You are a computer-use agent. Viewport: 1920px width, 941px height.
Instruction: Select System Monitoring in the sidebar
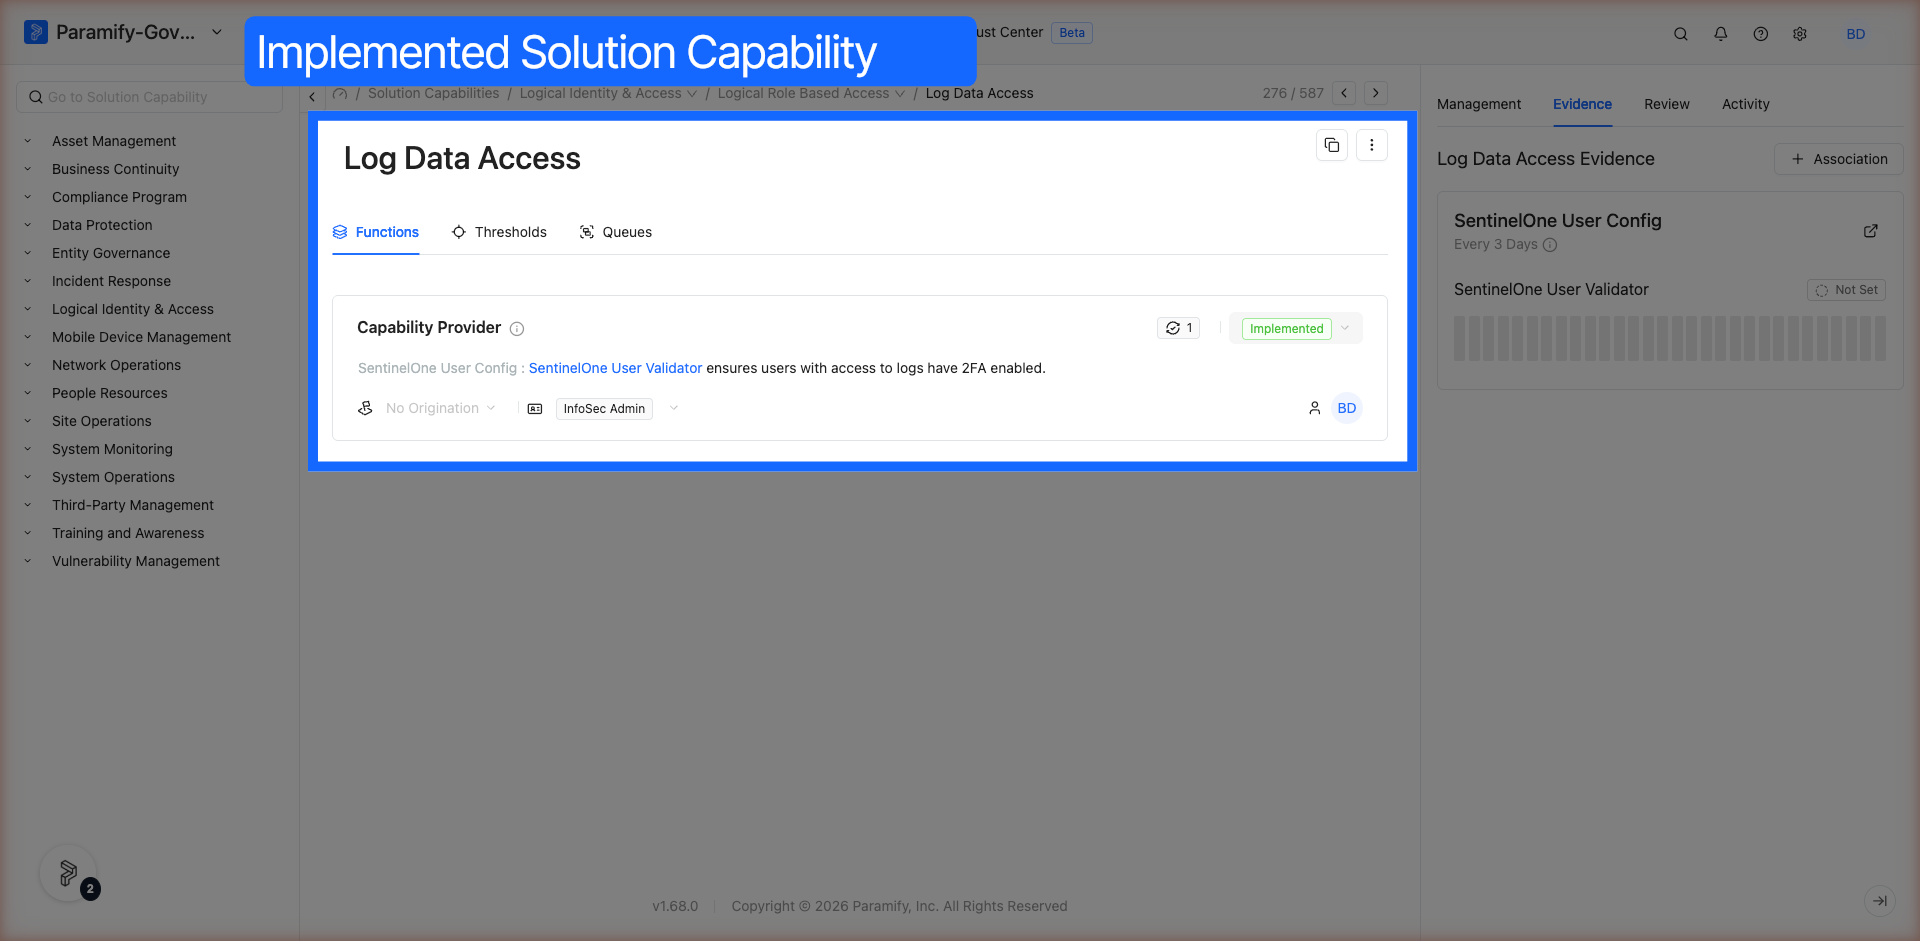112,449
